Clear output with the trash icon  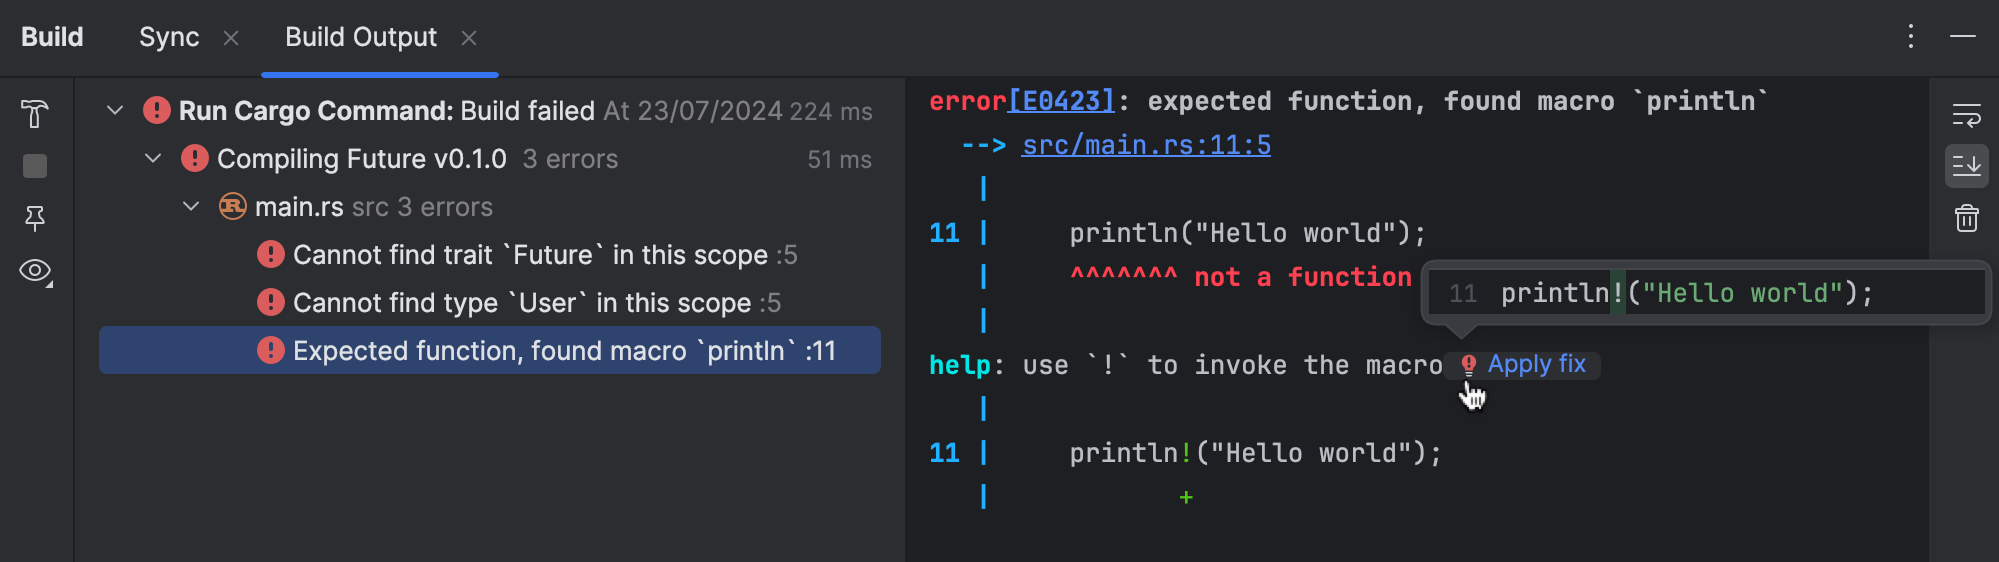pos(1966,218)
